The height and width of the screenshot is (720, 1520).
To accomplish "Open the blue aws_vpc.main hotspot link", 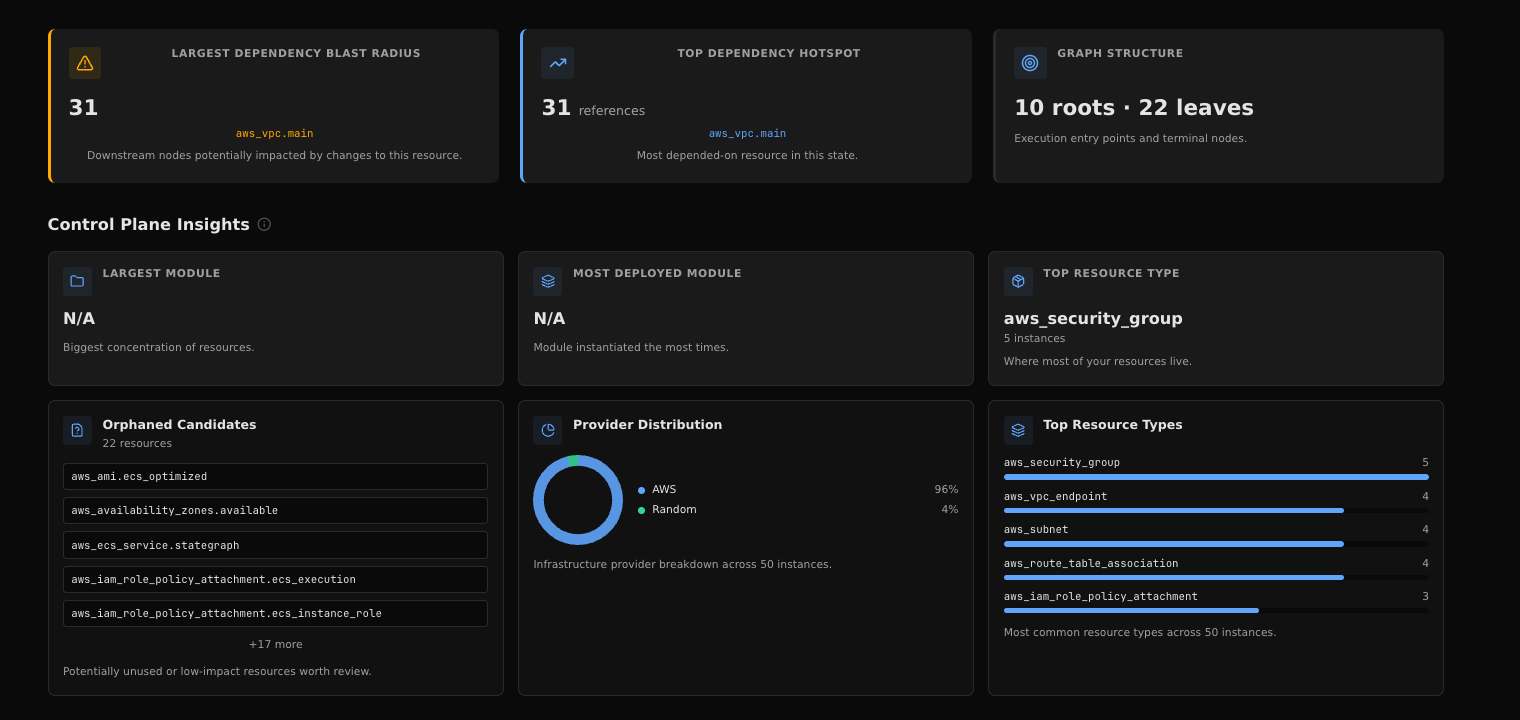I will coord(747,134).
